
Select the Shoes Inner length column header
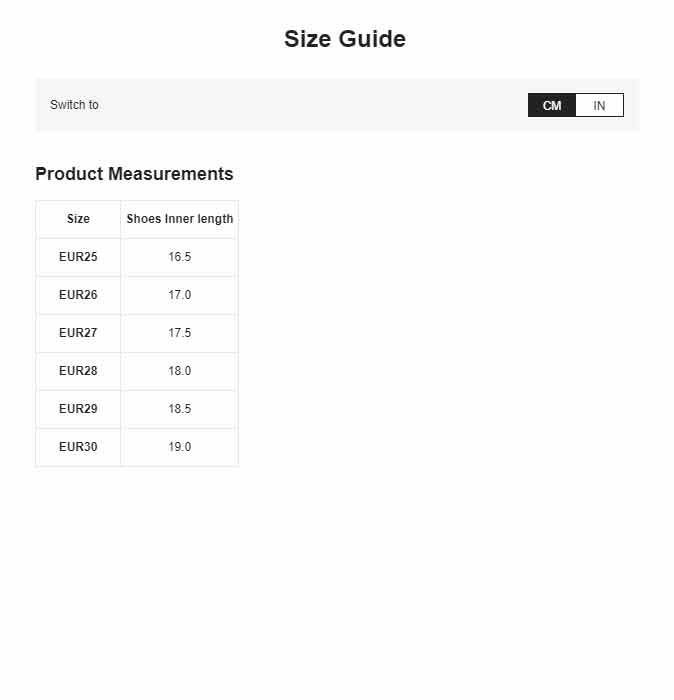179,219
